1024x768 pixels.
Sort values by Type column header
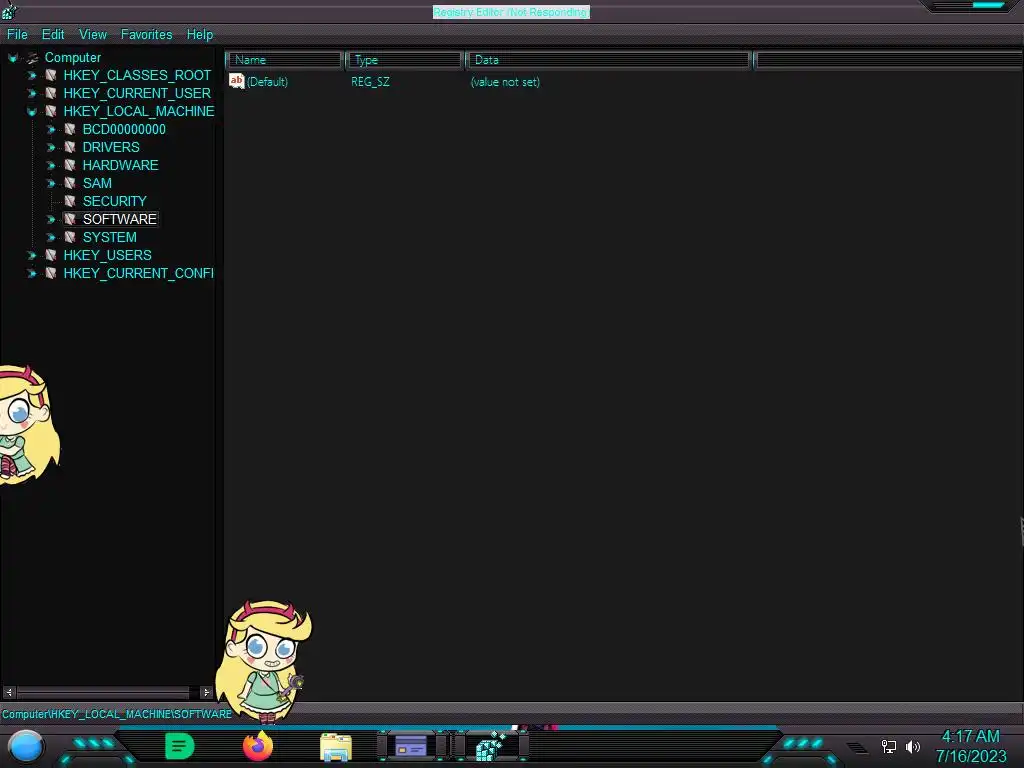pyautogui.click(x=405, y=60)
